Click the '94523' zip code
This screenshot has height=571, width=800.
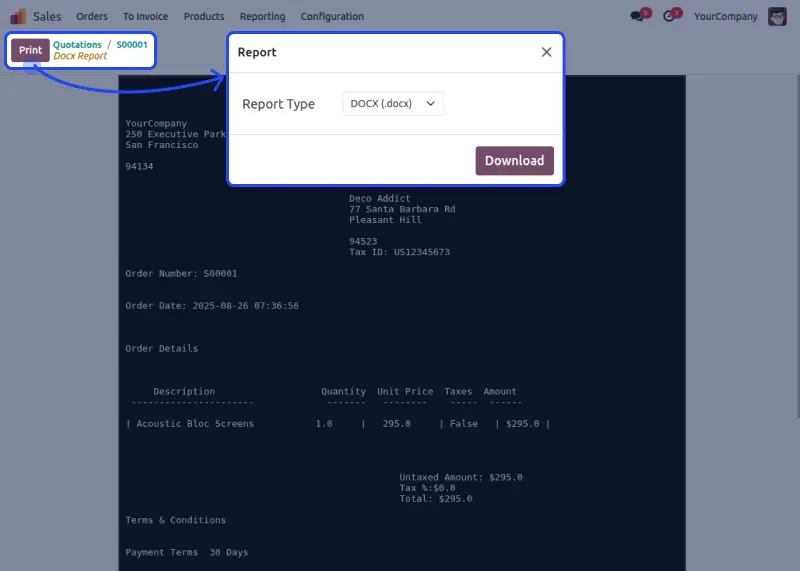click(x=363, y=241)
